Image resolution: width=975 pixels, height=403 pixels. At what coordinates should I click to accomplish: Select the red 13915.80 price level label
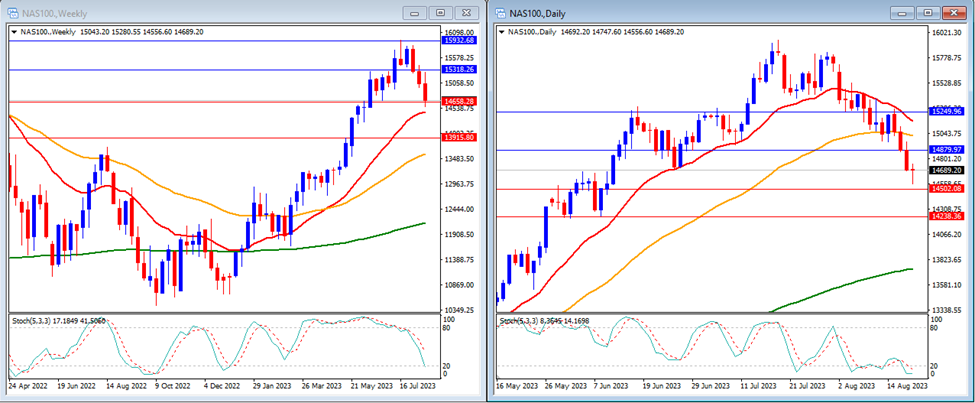pos(458,138)
